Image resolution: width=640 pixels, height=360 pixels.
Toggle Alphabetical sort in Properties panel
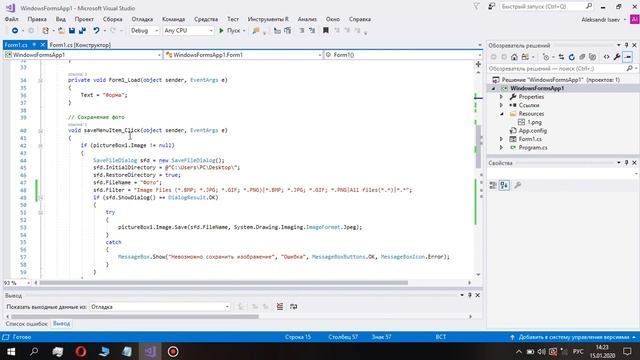(x=504, y=186)
